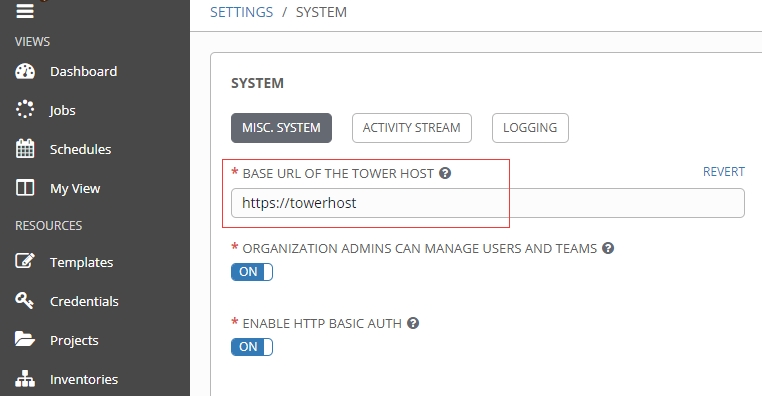Open Jobs from sidebar

coord(62,110)
